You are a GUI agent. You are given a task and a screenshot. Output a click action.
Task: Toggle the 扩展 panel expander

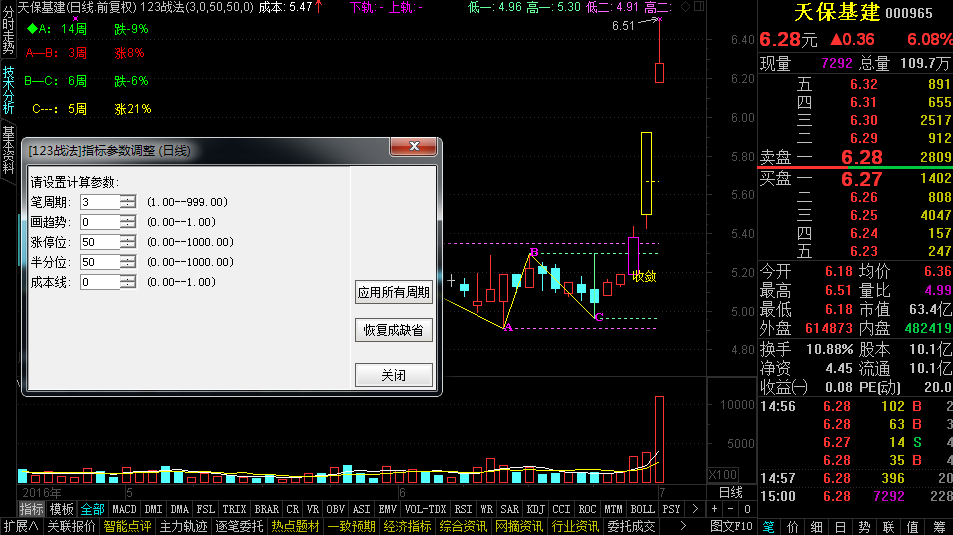[x=21, y=526]
